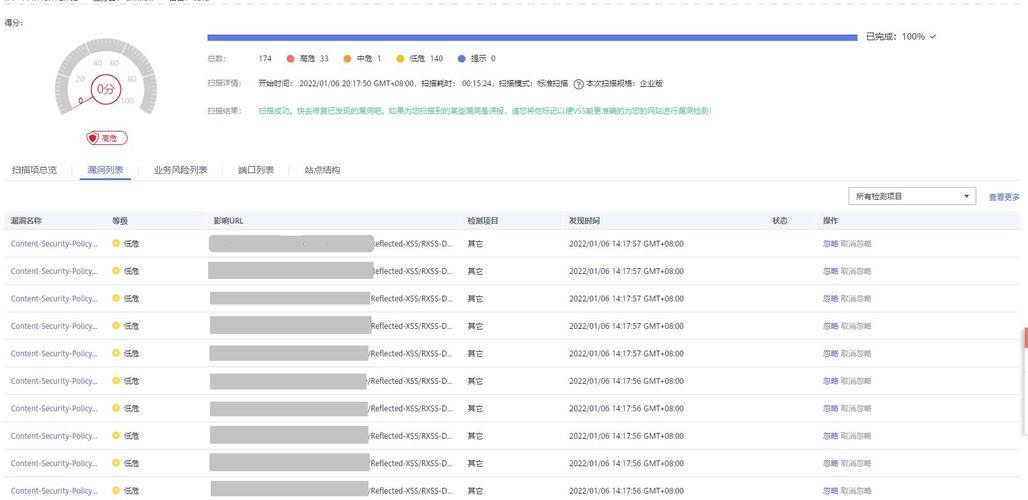Viewport: 1028px width, 500px height.
Task: Select the 漏洞列表 tab
Action: [x=105, y=170]
